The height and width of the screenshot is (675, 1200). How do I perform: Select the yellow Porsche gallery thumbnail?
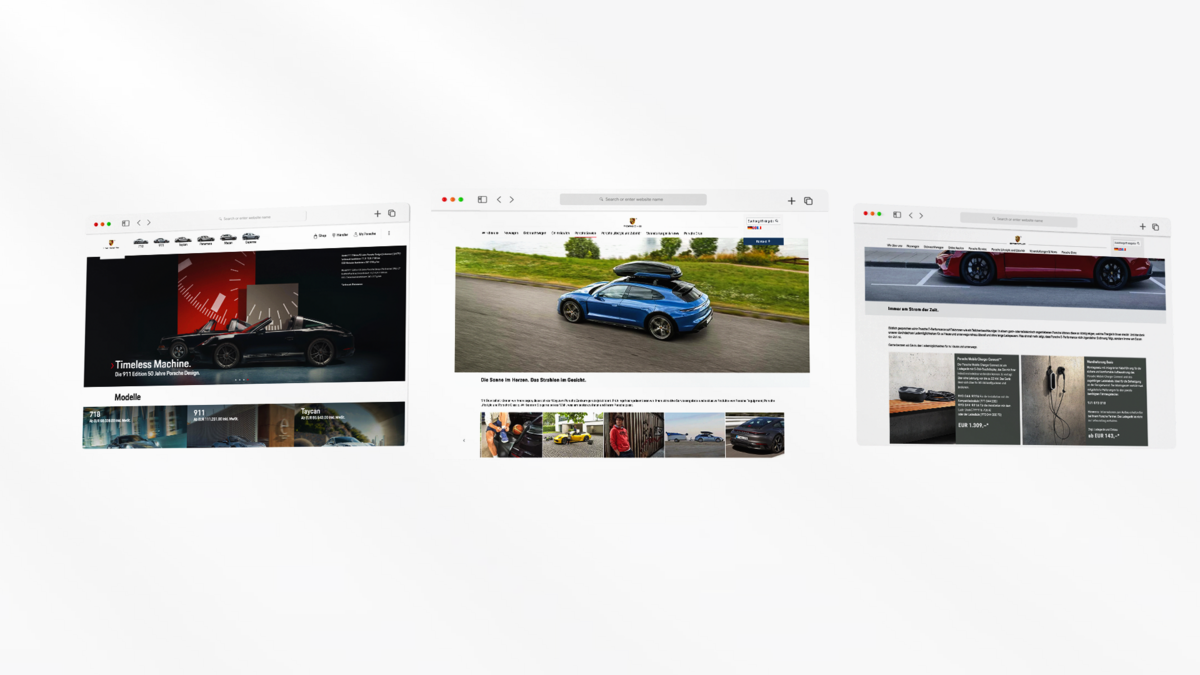tap(573, 435)
